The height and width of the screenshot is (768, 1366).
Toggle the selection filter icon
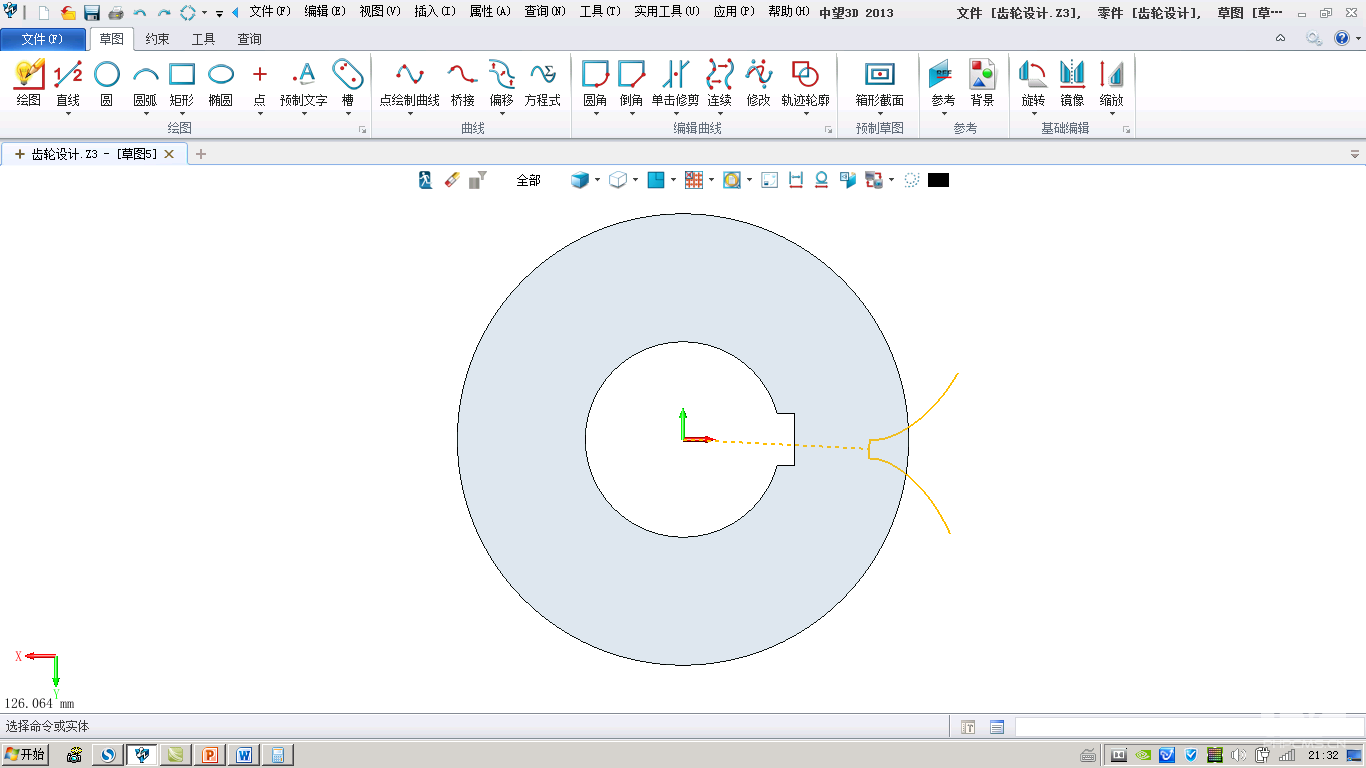(x=478, y=180)
